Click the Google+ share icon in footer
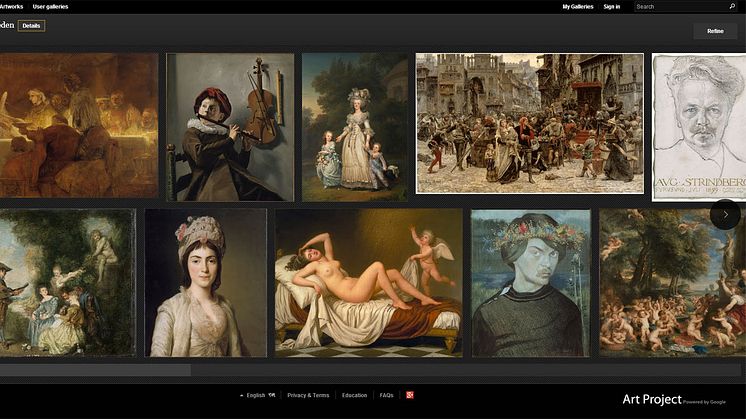The image size is (746, 419). pos(410,395)
